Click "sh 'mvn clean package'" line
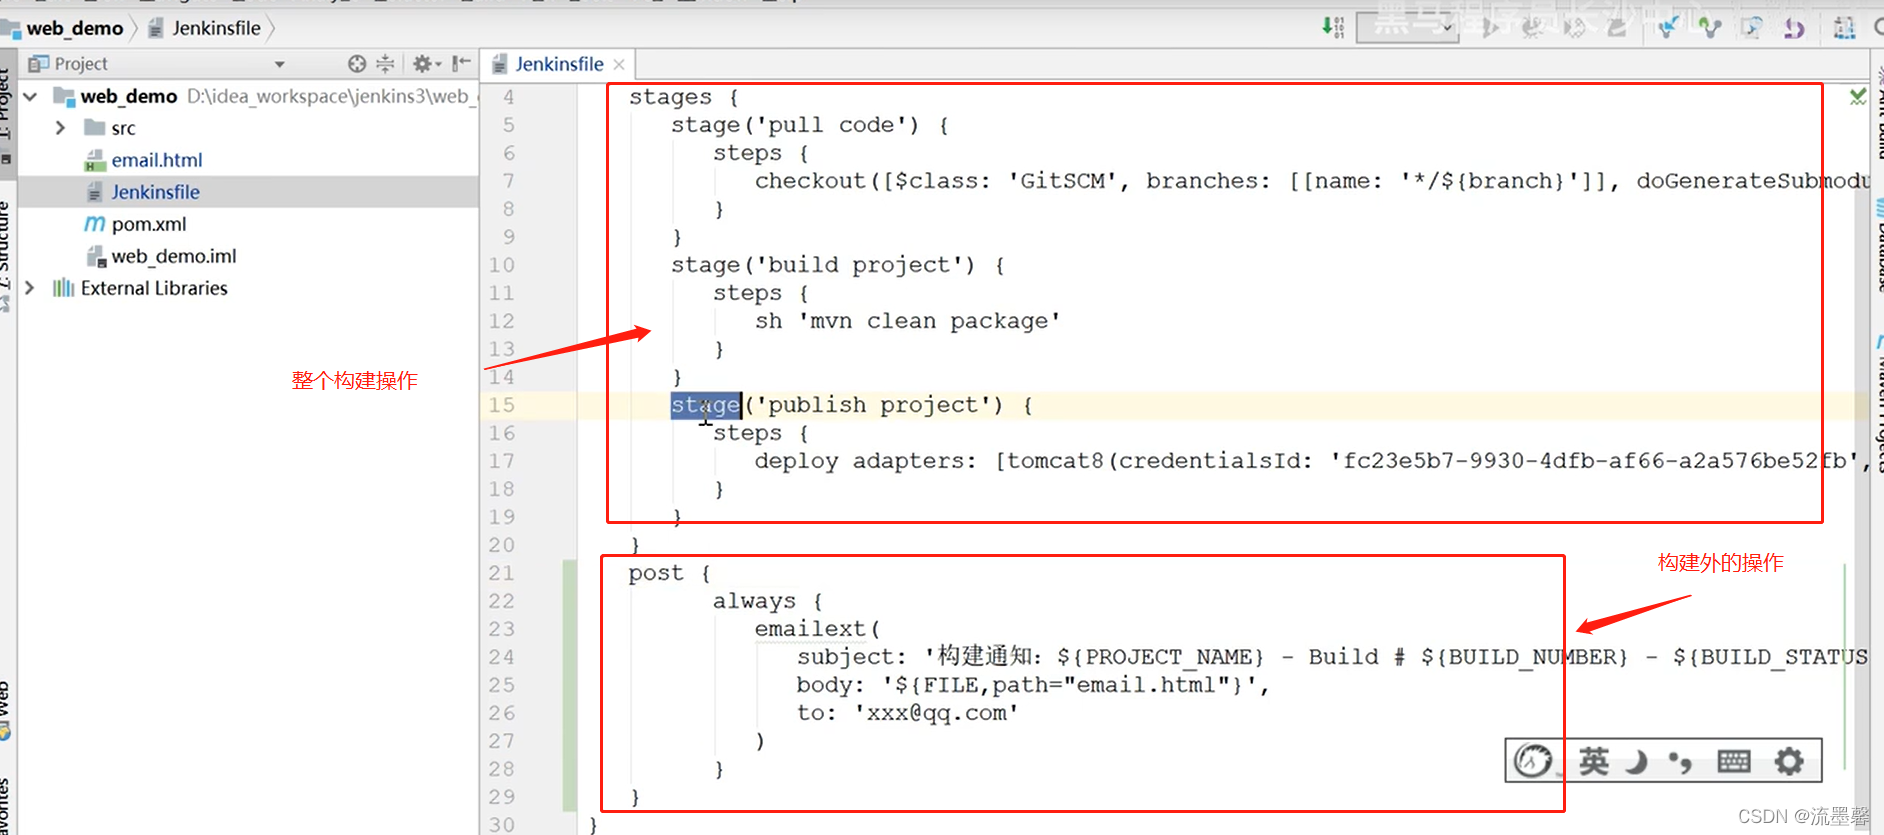 click(908, 321)
